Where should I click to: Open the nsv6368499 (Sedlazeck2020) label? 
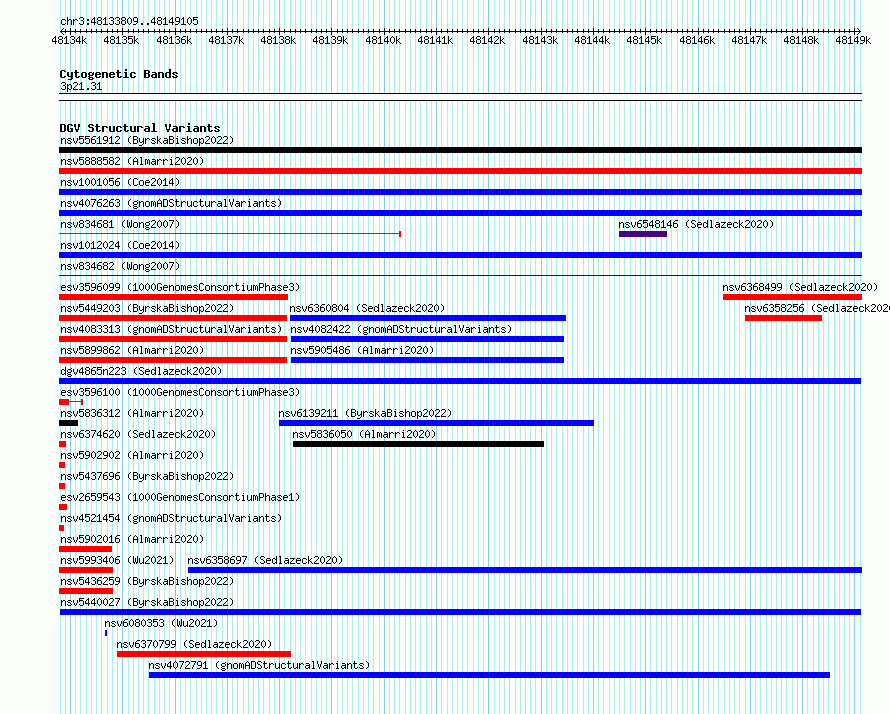(x=800, y=287)
